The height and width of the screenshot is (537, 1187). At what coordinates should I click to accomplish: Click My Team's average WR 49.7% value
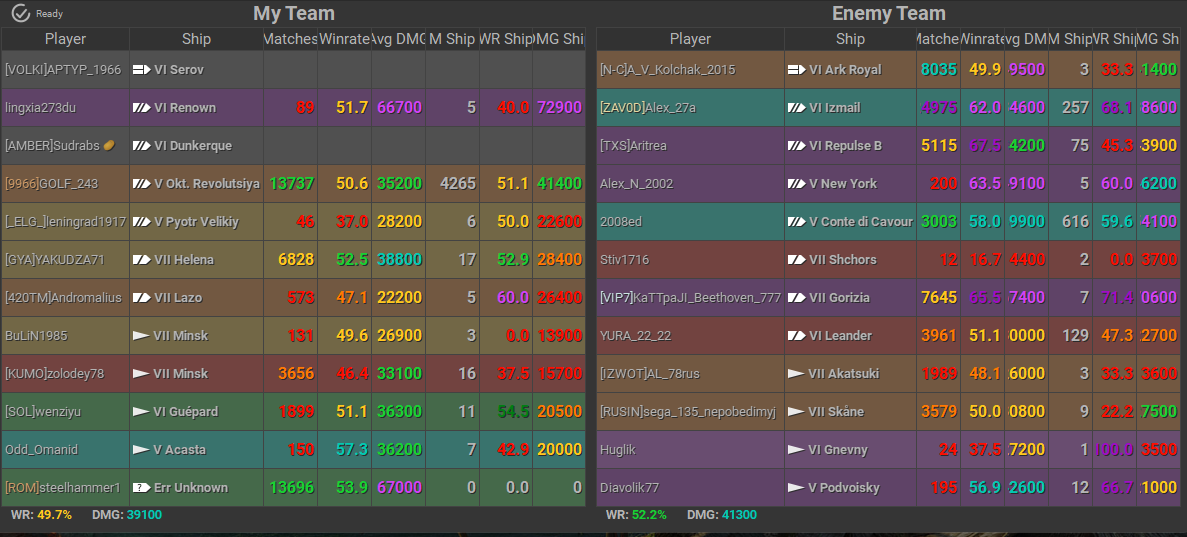click(55, 515)
